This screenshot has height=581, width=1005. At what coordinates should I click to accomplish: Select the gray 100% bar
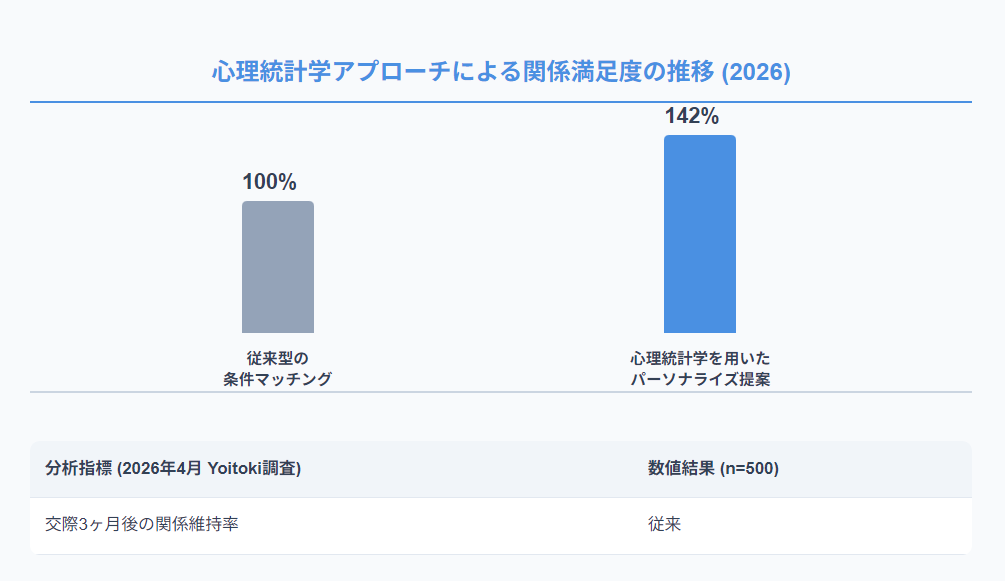277,267
